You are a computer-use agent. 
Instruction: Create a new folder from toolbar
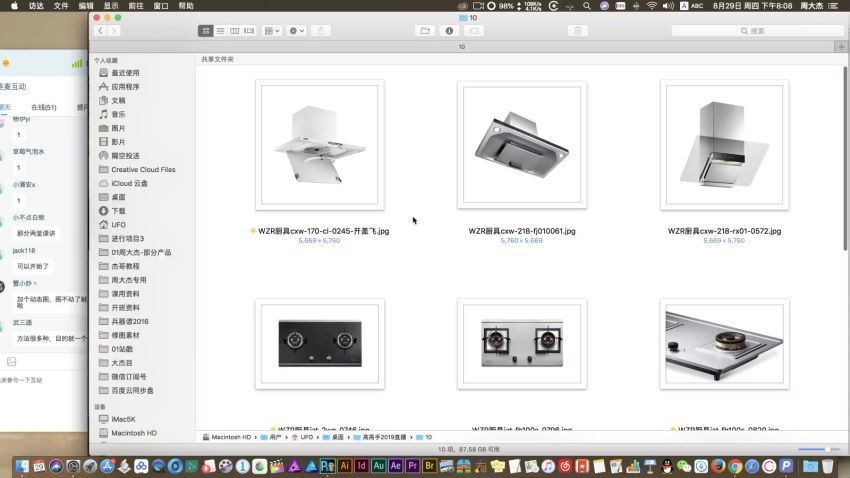tap(425, 31)
